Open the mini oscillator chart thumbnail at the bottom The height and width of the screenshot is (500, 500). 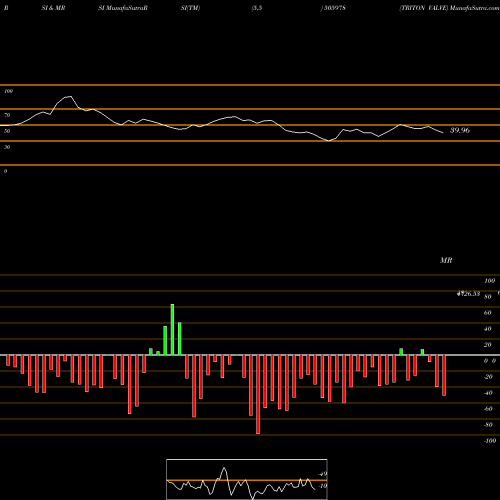pos(247,479)
